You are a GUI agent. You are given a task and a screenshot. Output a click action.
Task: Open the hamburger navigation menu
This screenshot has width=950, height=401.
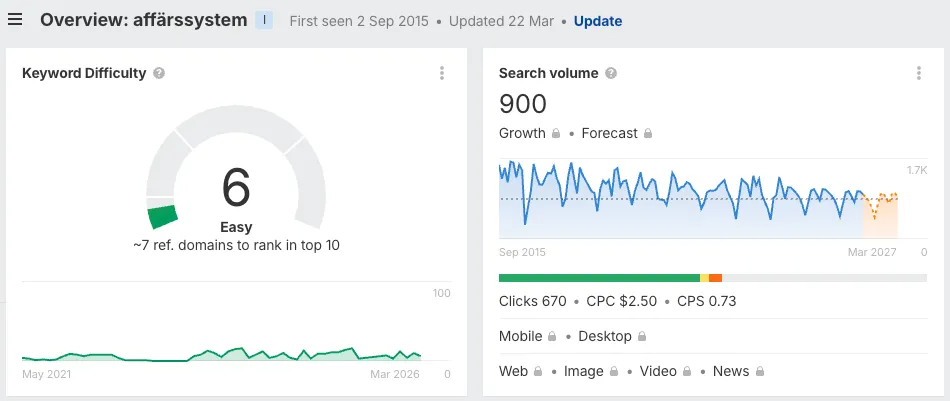pos(15,20)
